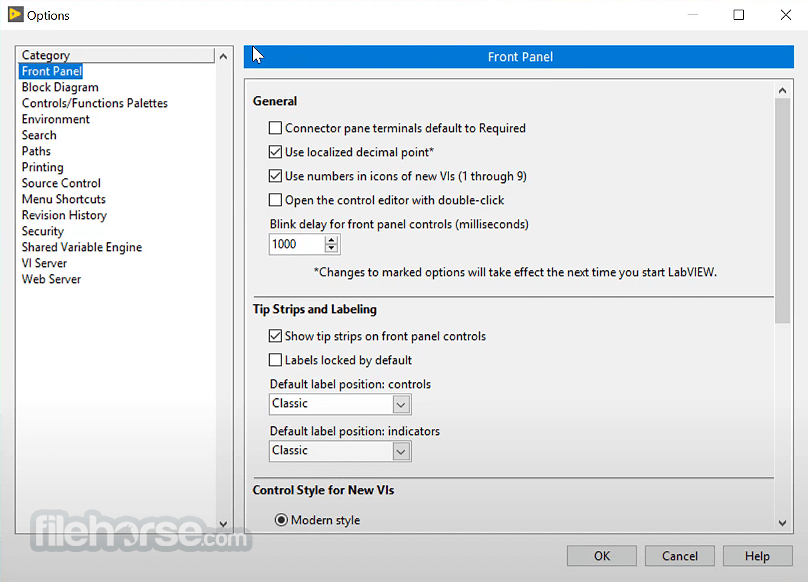This screenshot has width=808, height=582.
Task: Check Labels locked by default
Action: (x=276, y=360)
